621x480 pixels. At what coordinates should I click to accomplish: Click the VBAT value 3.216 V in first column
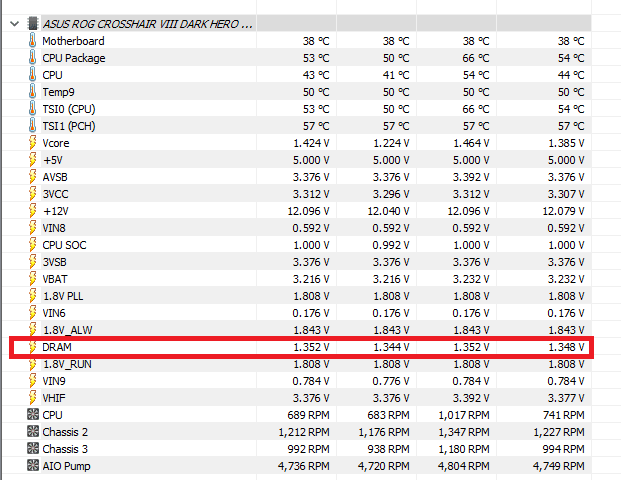tap(311, 279)
